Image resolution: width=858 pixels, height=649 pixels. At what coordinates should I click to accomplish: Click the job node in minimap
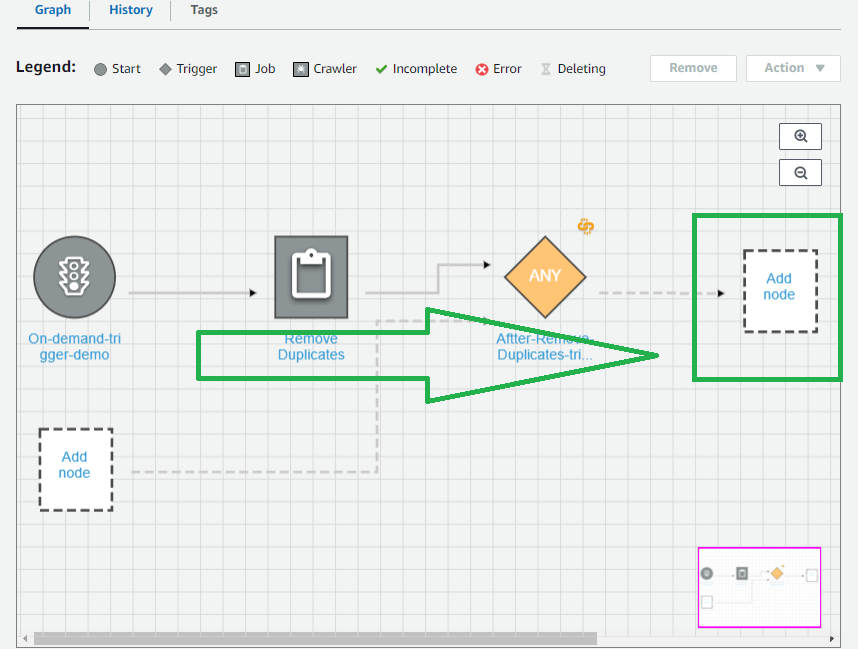(x=742, y=573)
